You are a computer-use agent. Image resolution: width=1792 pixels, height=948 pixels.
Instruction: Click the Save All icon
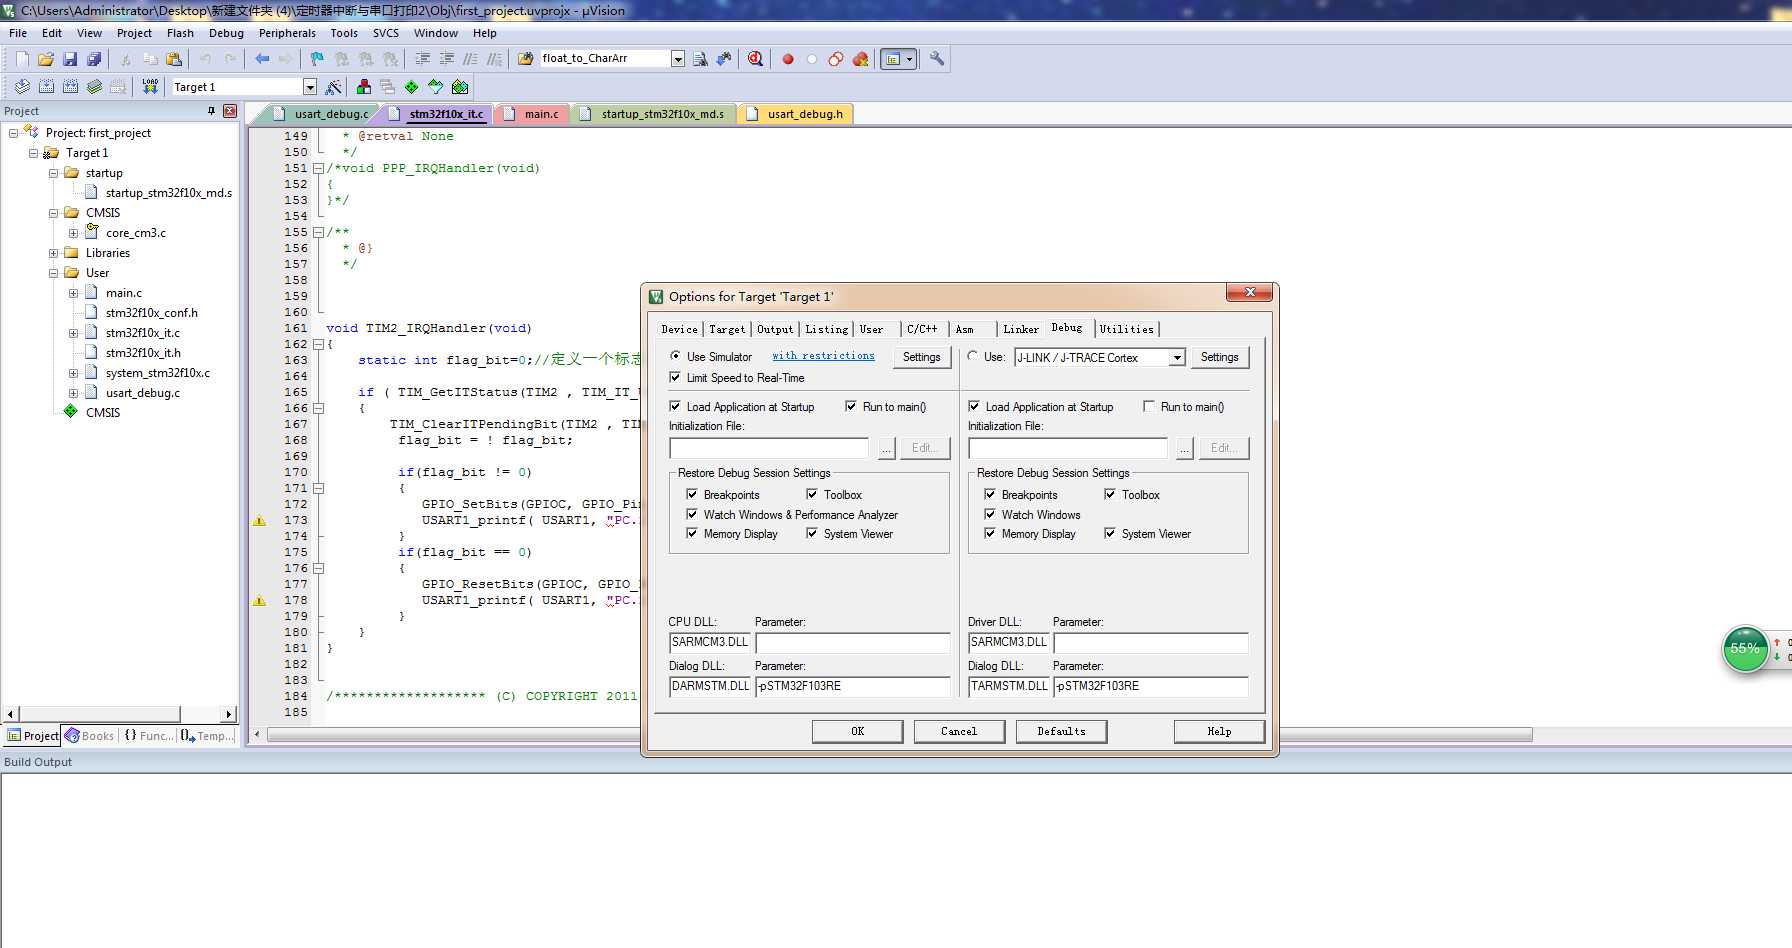(94, 59)
